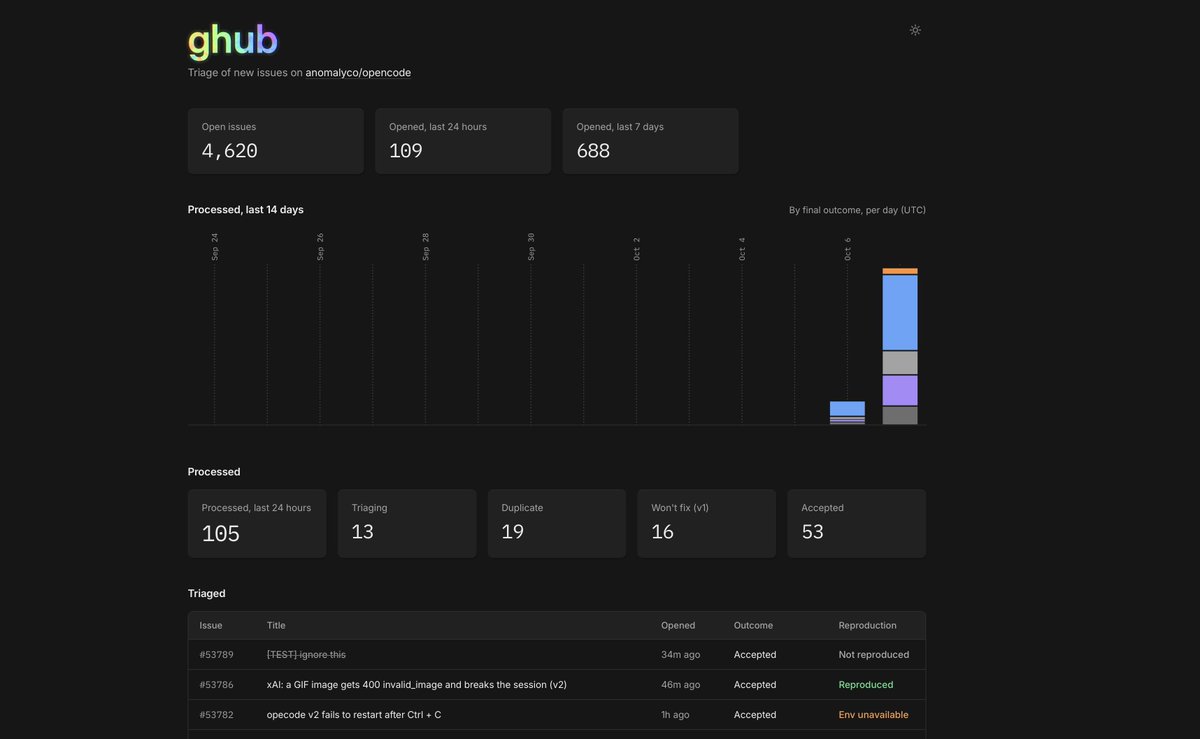Click the purple segment of tallest bar
The height and width of the screenshot is (739, 1200).
(x=900, y=391)
